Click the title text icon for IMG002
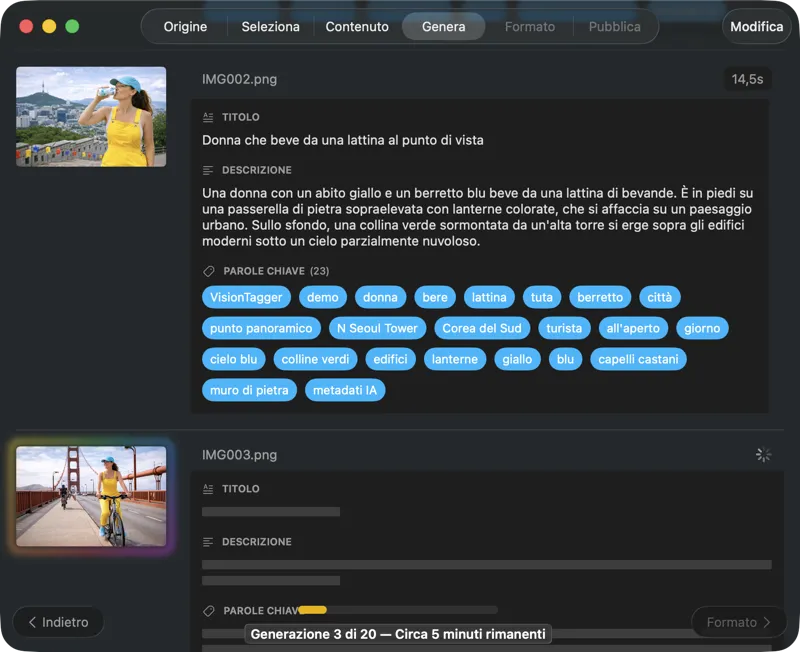 tap(208, 117)
